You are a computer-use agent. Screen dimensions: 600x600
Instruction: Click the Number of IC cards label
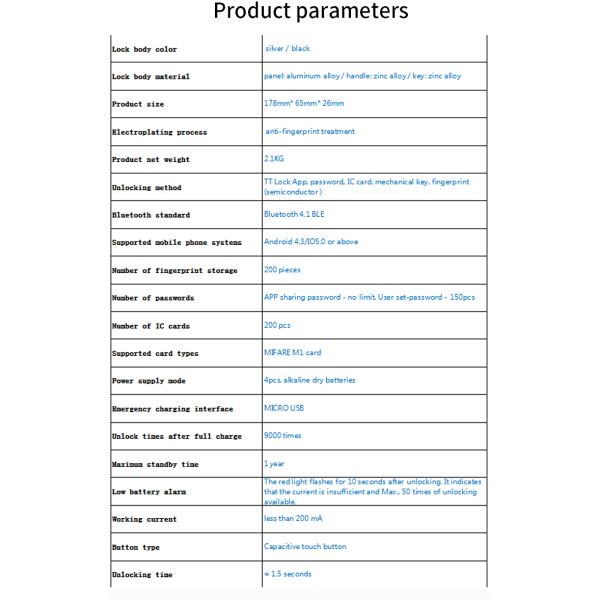click(150, 326)
